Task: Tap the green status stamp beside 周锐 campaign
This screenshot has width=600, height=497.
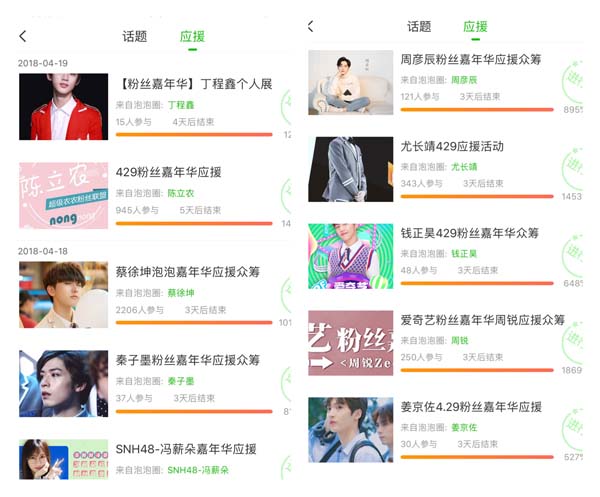Action: click(572, 342)
